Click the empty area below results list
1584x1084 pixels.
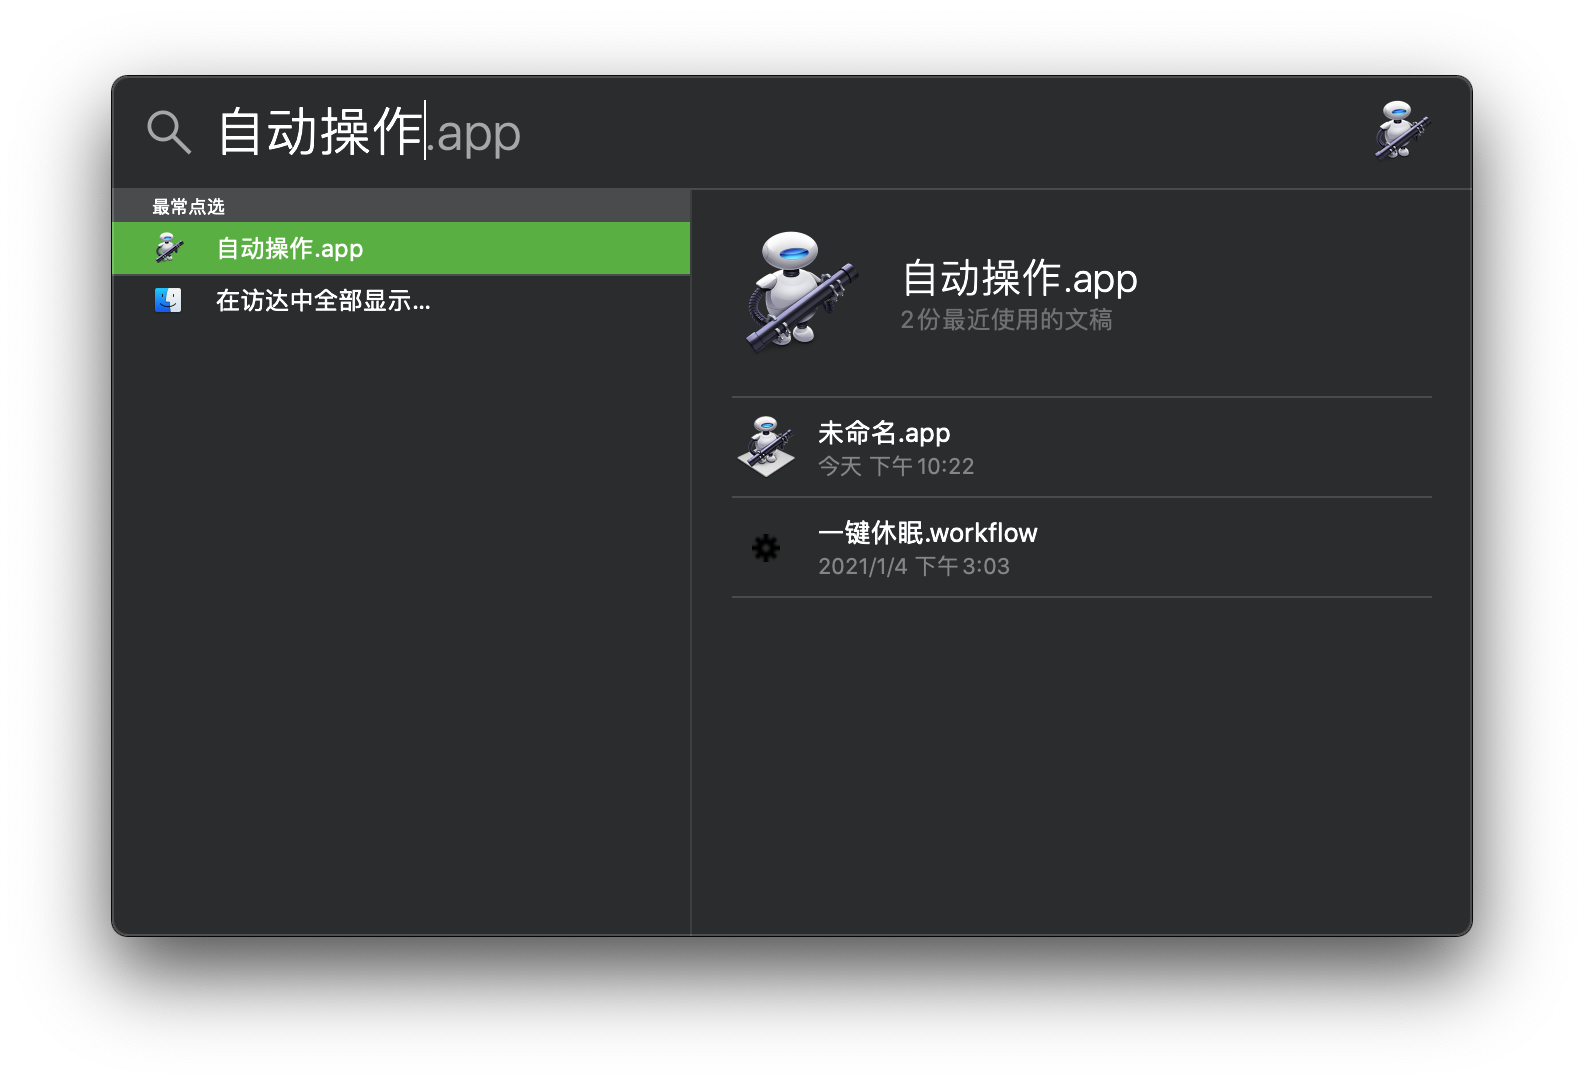[x=401, y=630]
